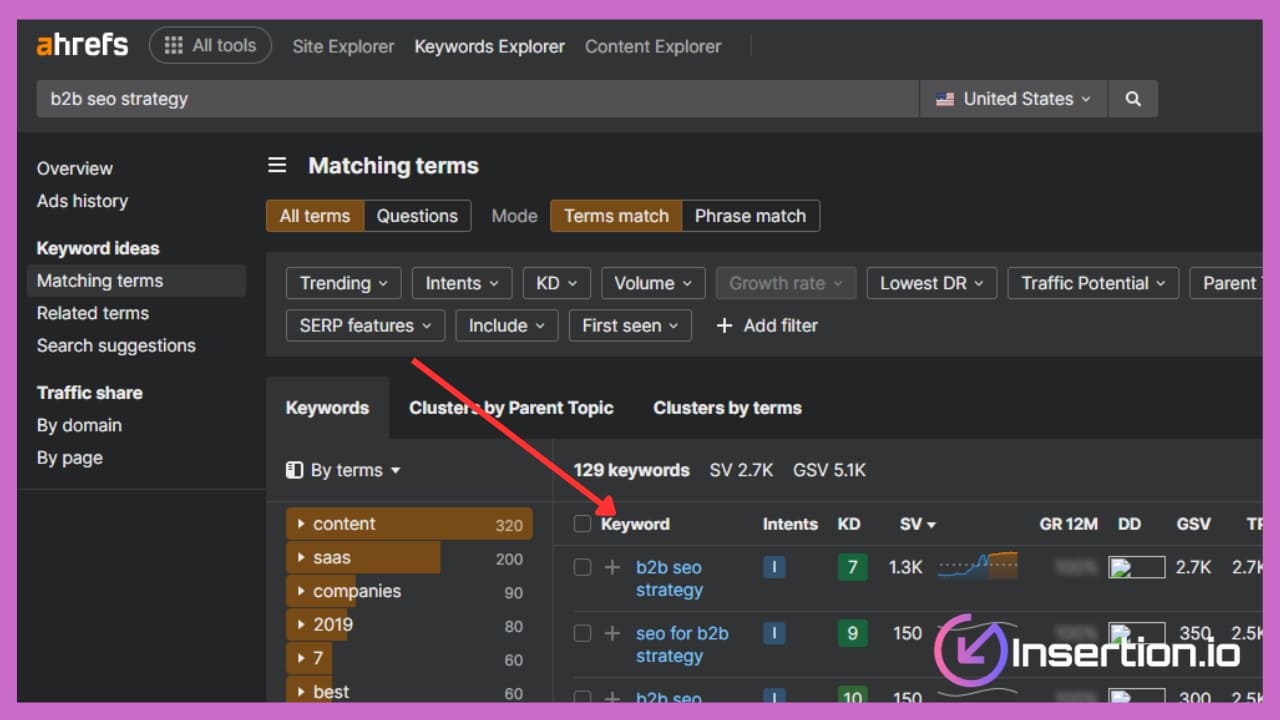
Task: Open the United States country dropdown
Action: [x=1013, y=99]
